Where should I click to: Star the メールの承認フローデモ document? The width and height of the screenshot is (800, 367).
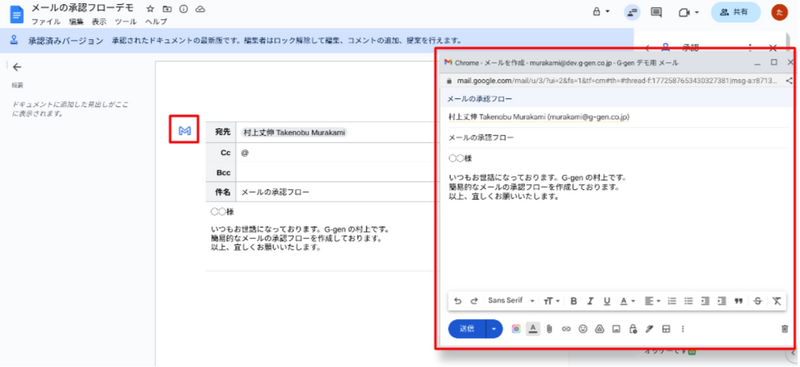pyautogui.click(x=150, y=9)
